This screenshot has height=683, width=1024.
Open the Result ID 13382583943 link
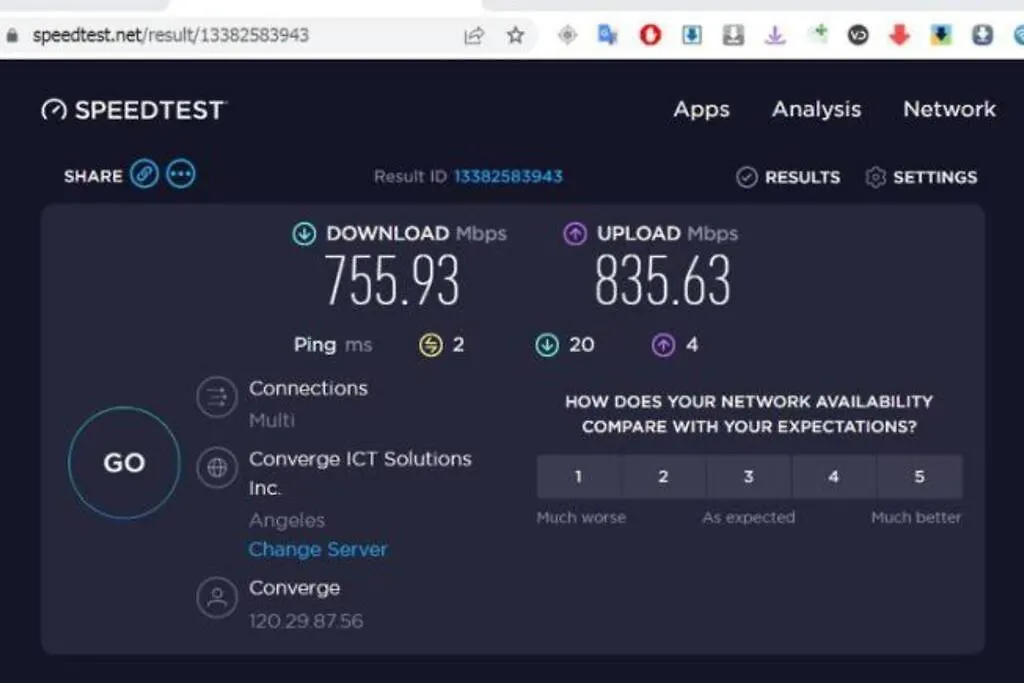[508, 176]
